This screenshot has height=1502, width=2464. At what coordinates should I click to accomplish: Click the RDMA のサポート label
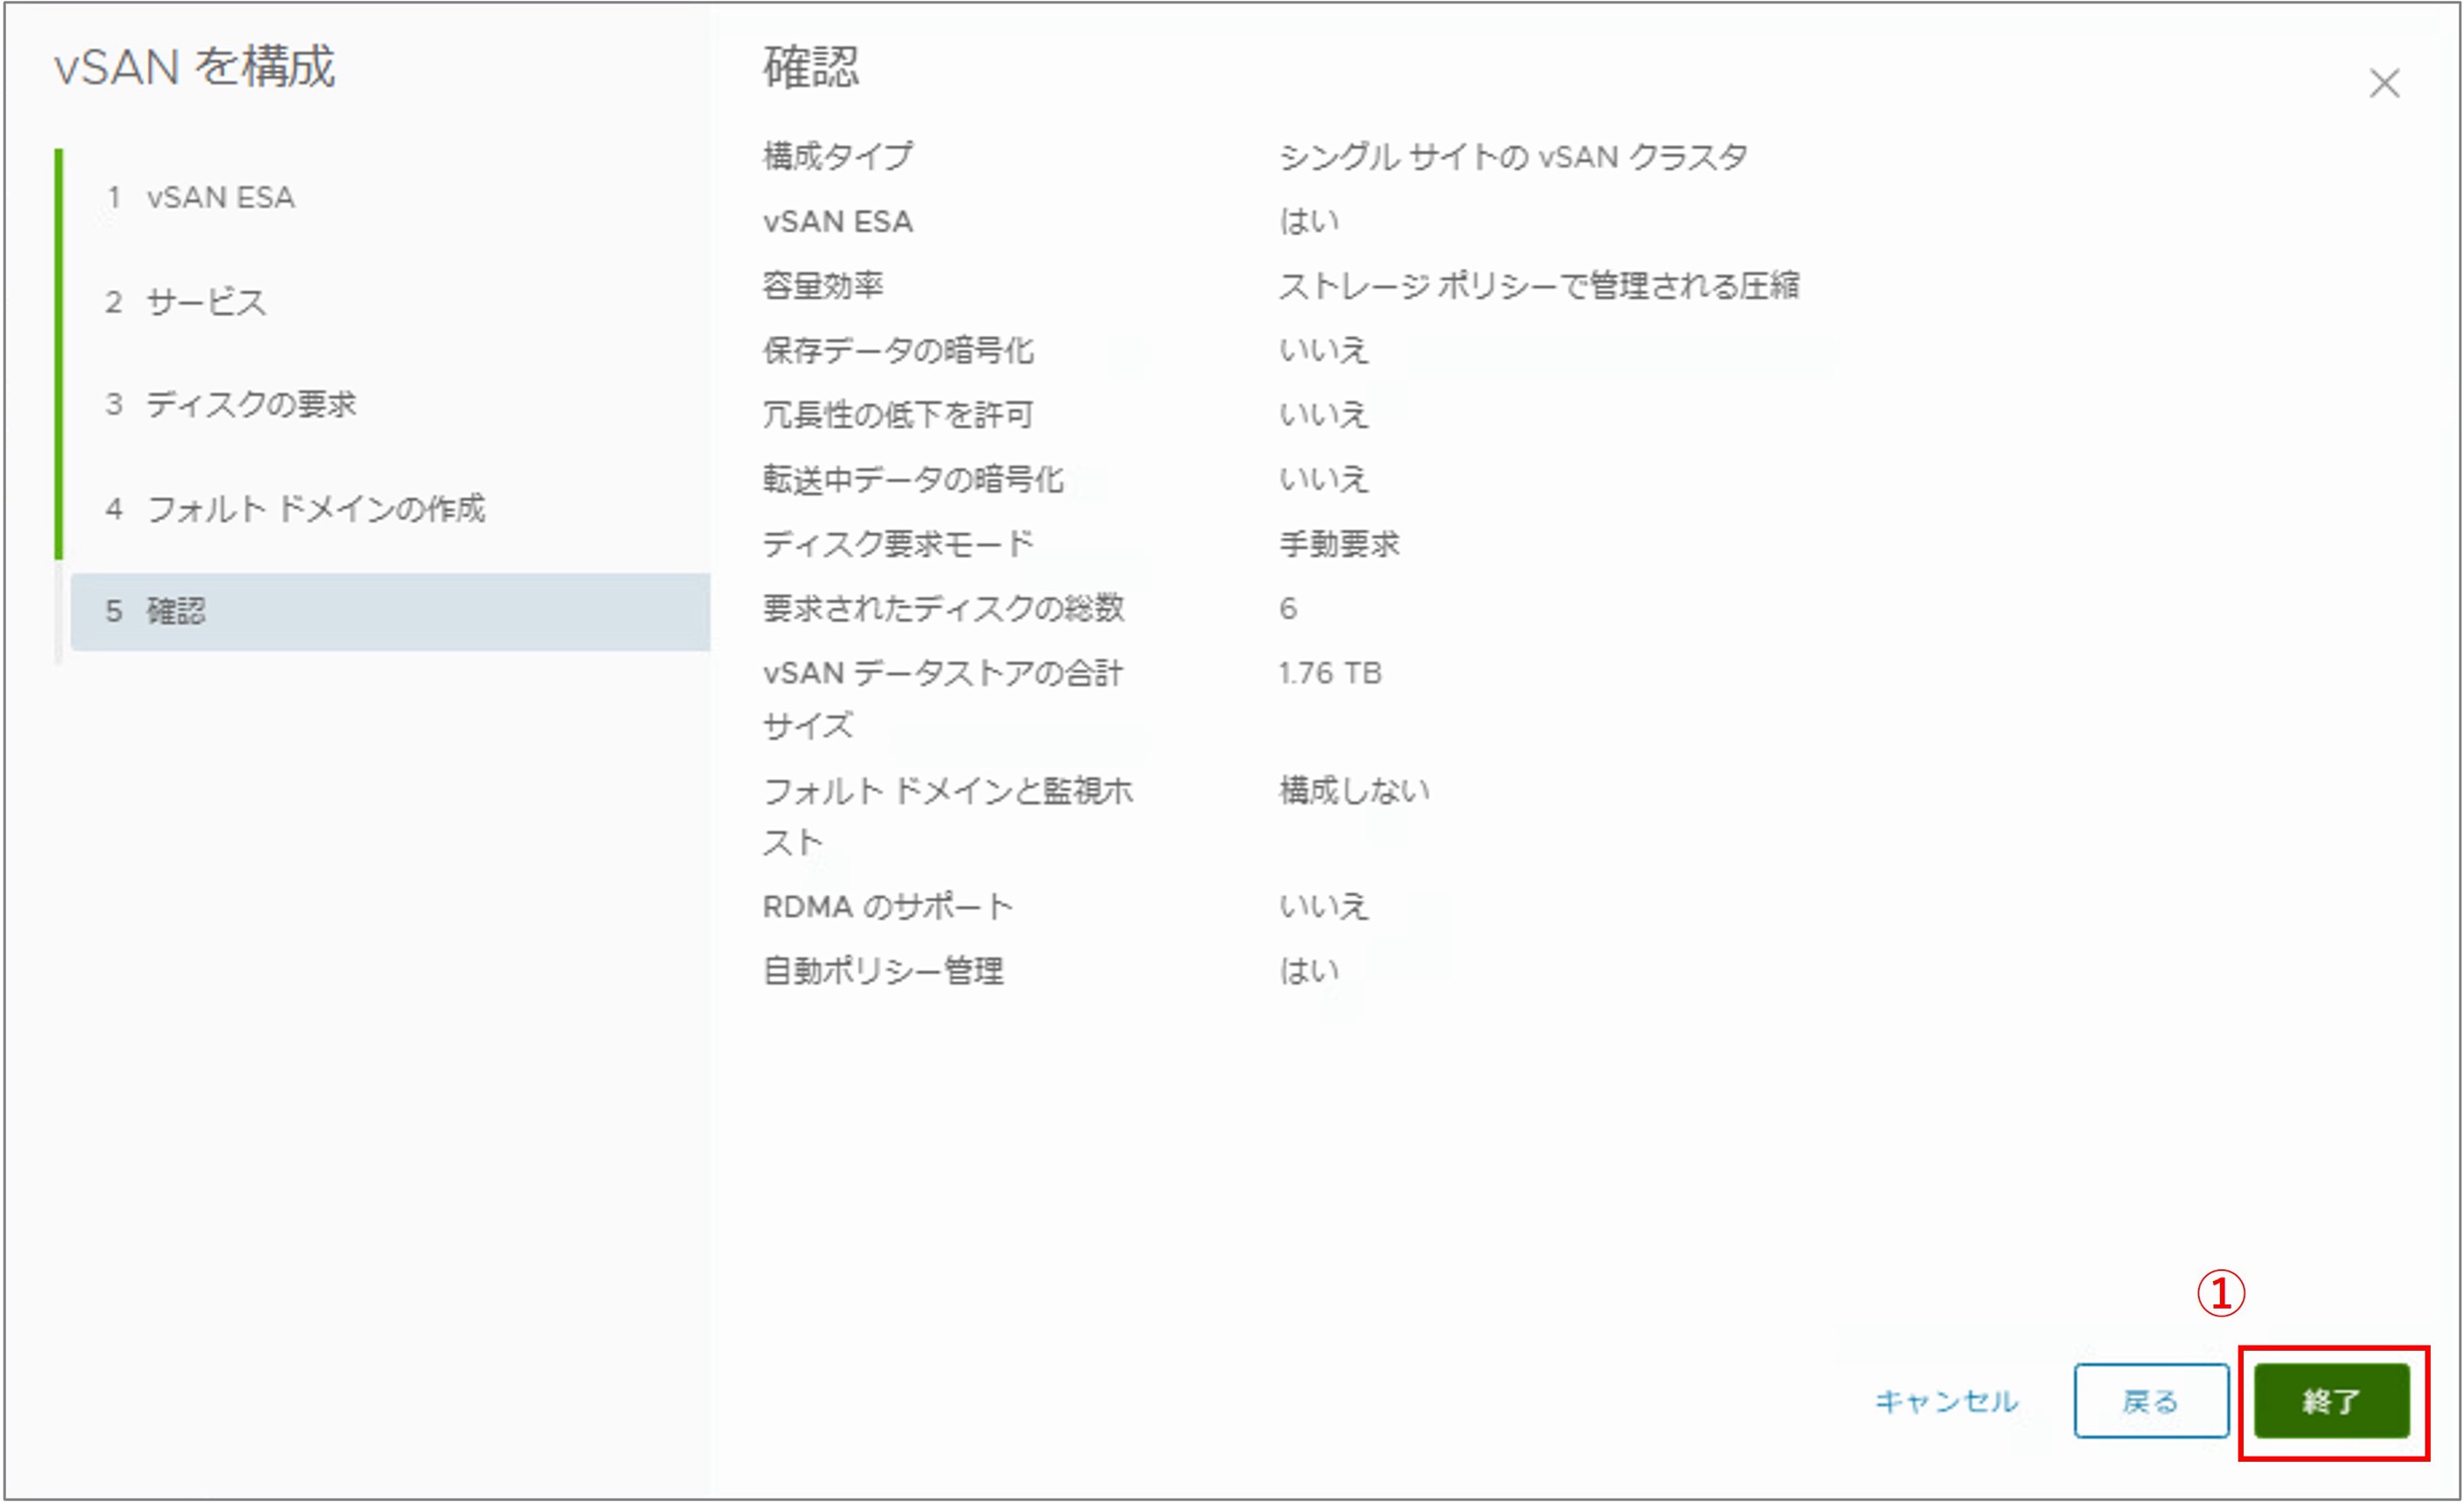(888, 906)
